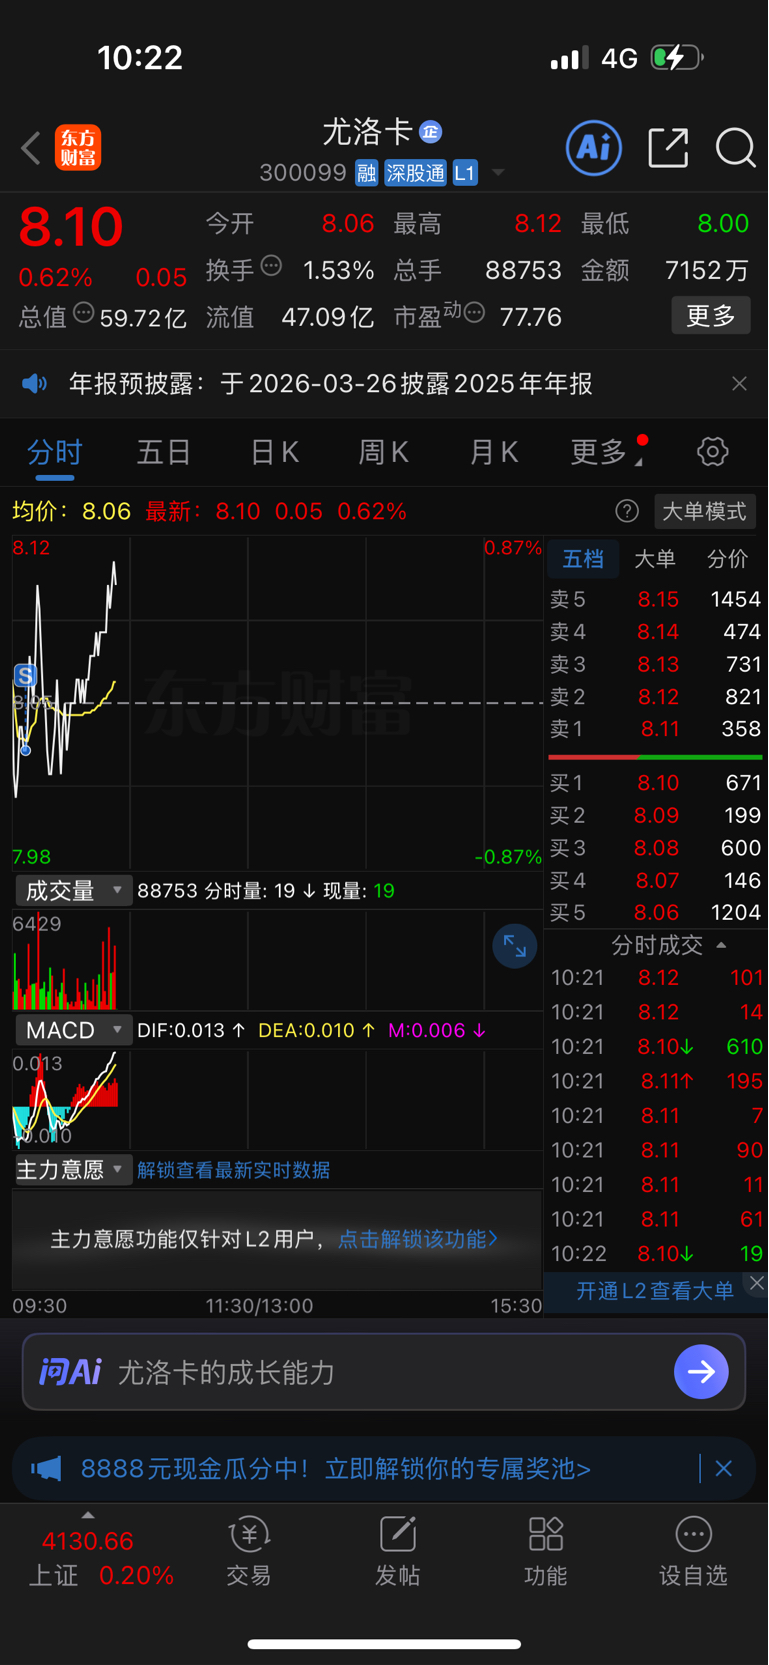Open MACD indicator dropdown
The width and height of the screenshot is (769, 1665).
[x=73, y=1030]
